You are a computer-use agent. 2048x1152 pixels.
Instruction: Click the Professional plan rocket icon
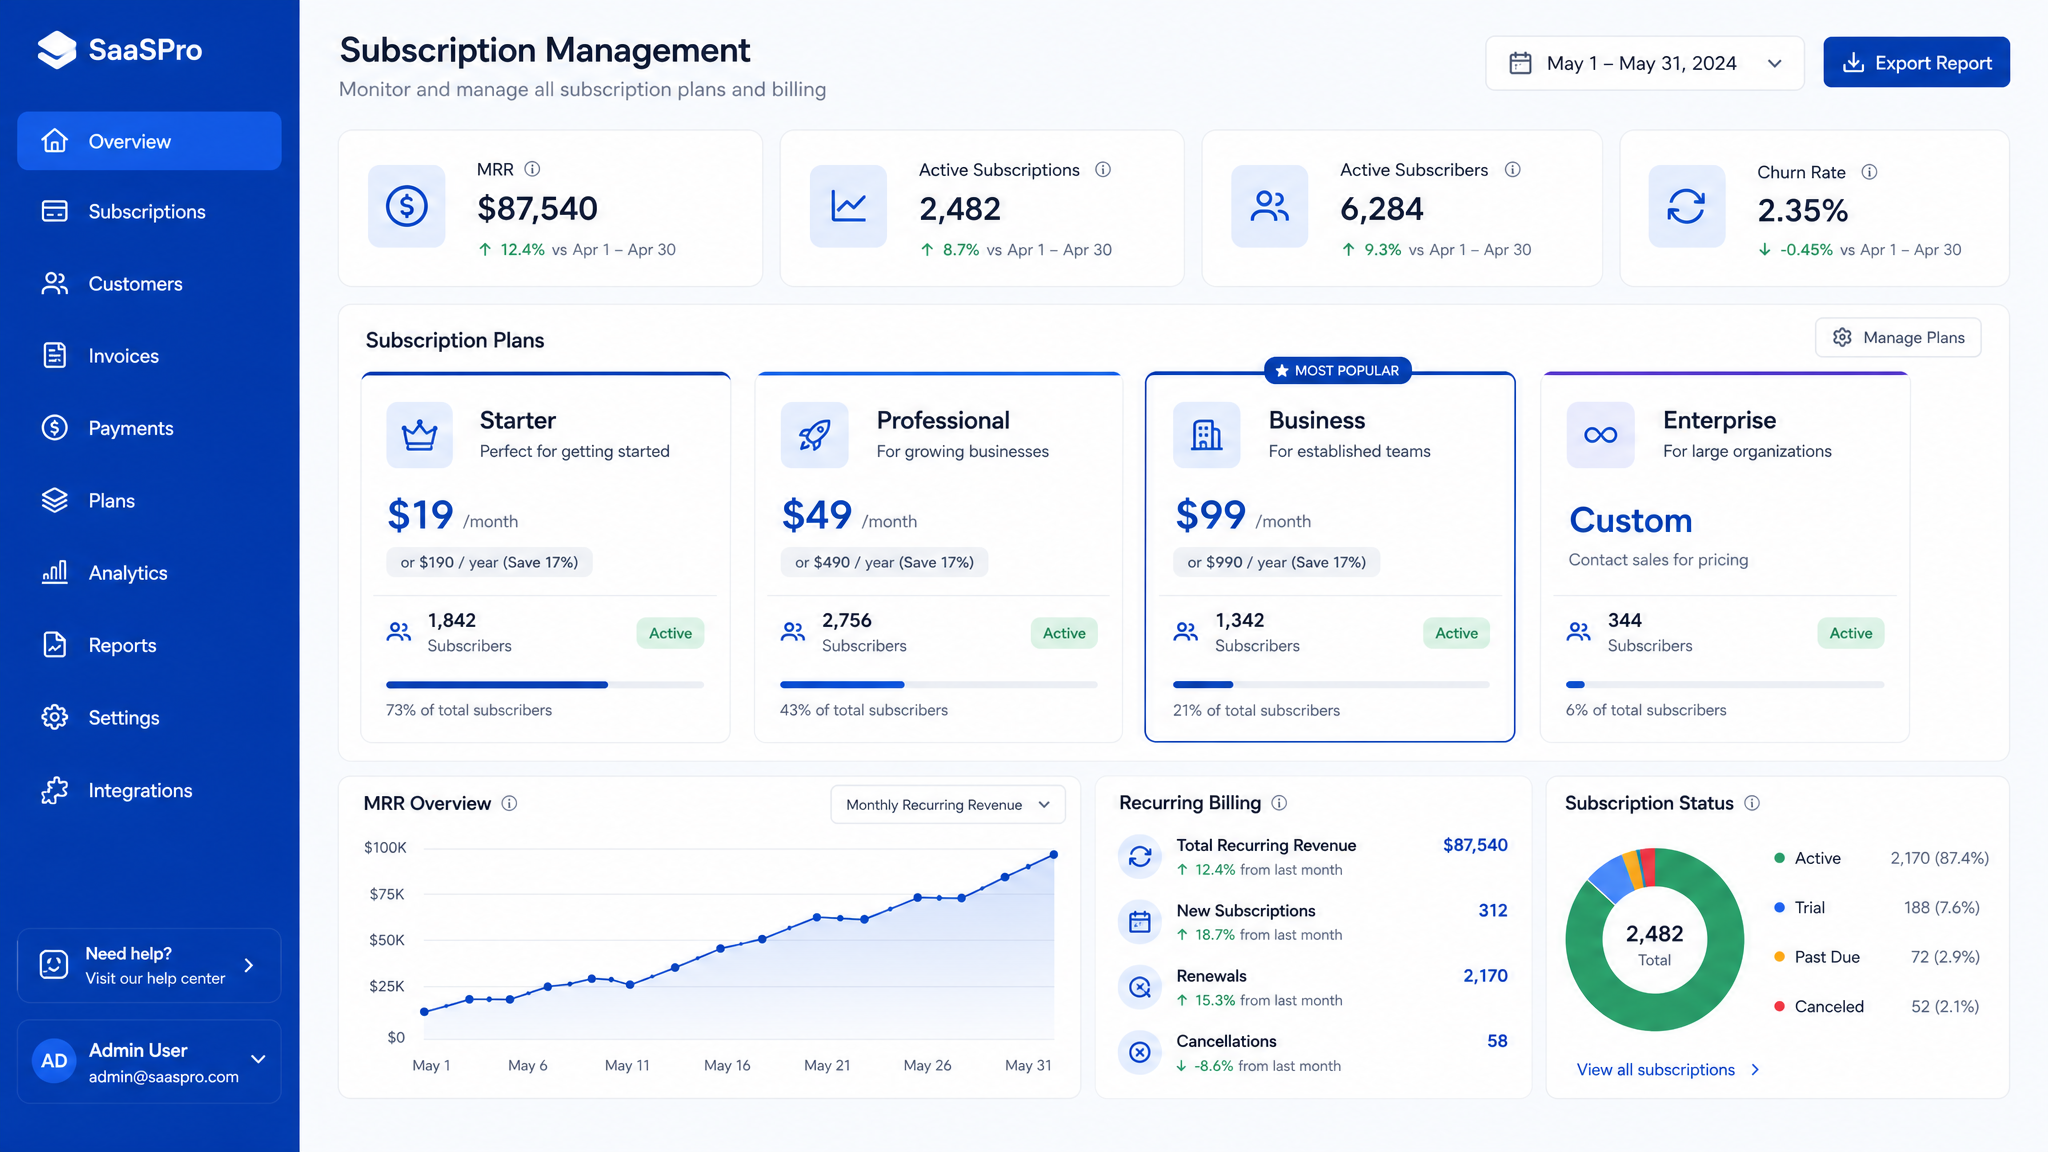[814, 435]
